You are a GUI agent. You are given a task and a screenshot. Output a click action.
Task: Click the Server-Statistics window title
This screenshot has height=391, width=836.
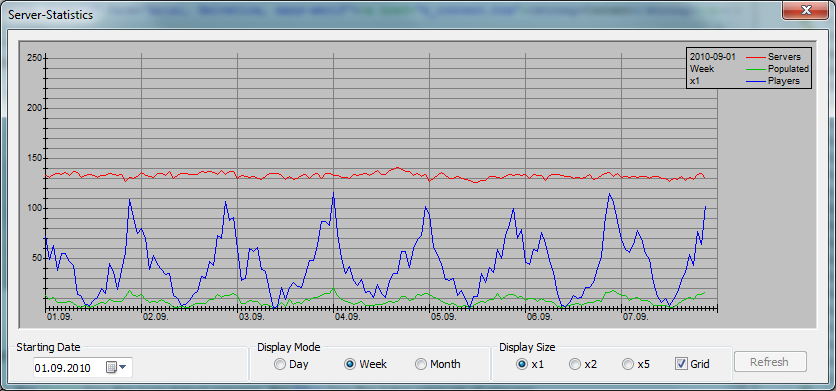click(51, 15)
